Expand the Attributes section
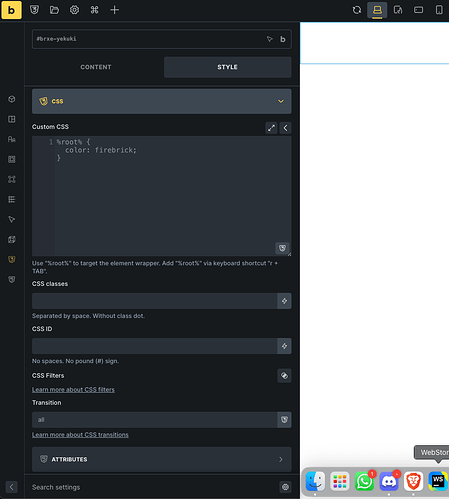This screenshot has height=499, width=449. coord(162,459)
